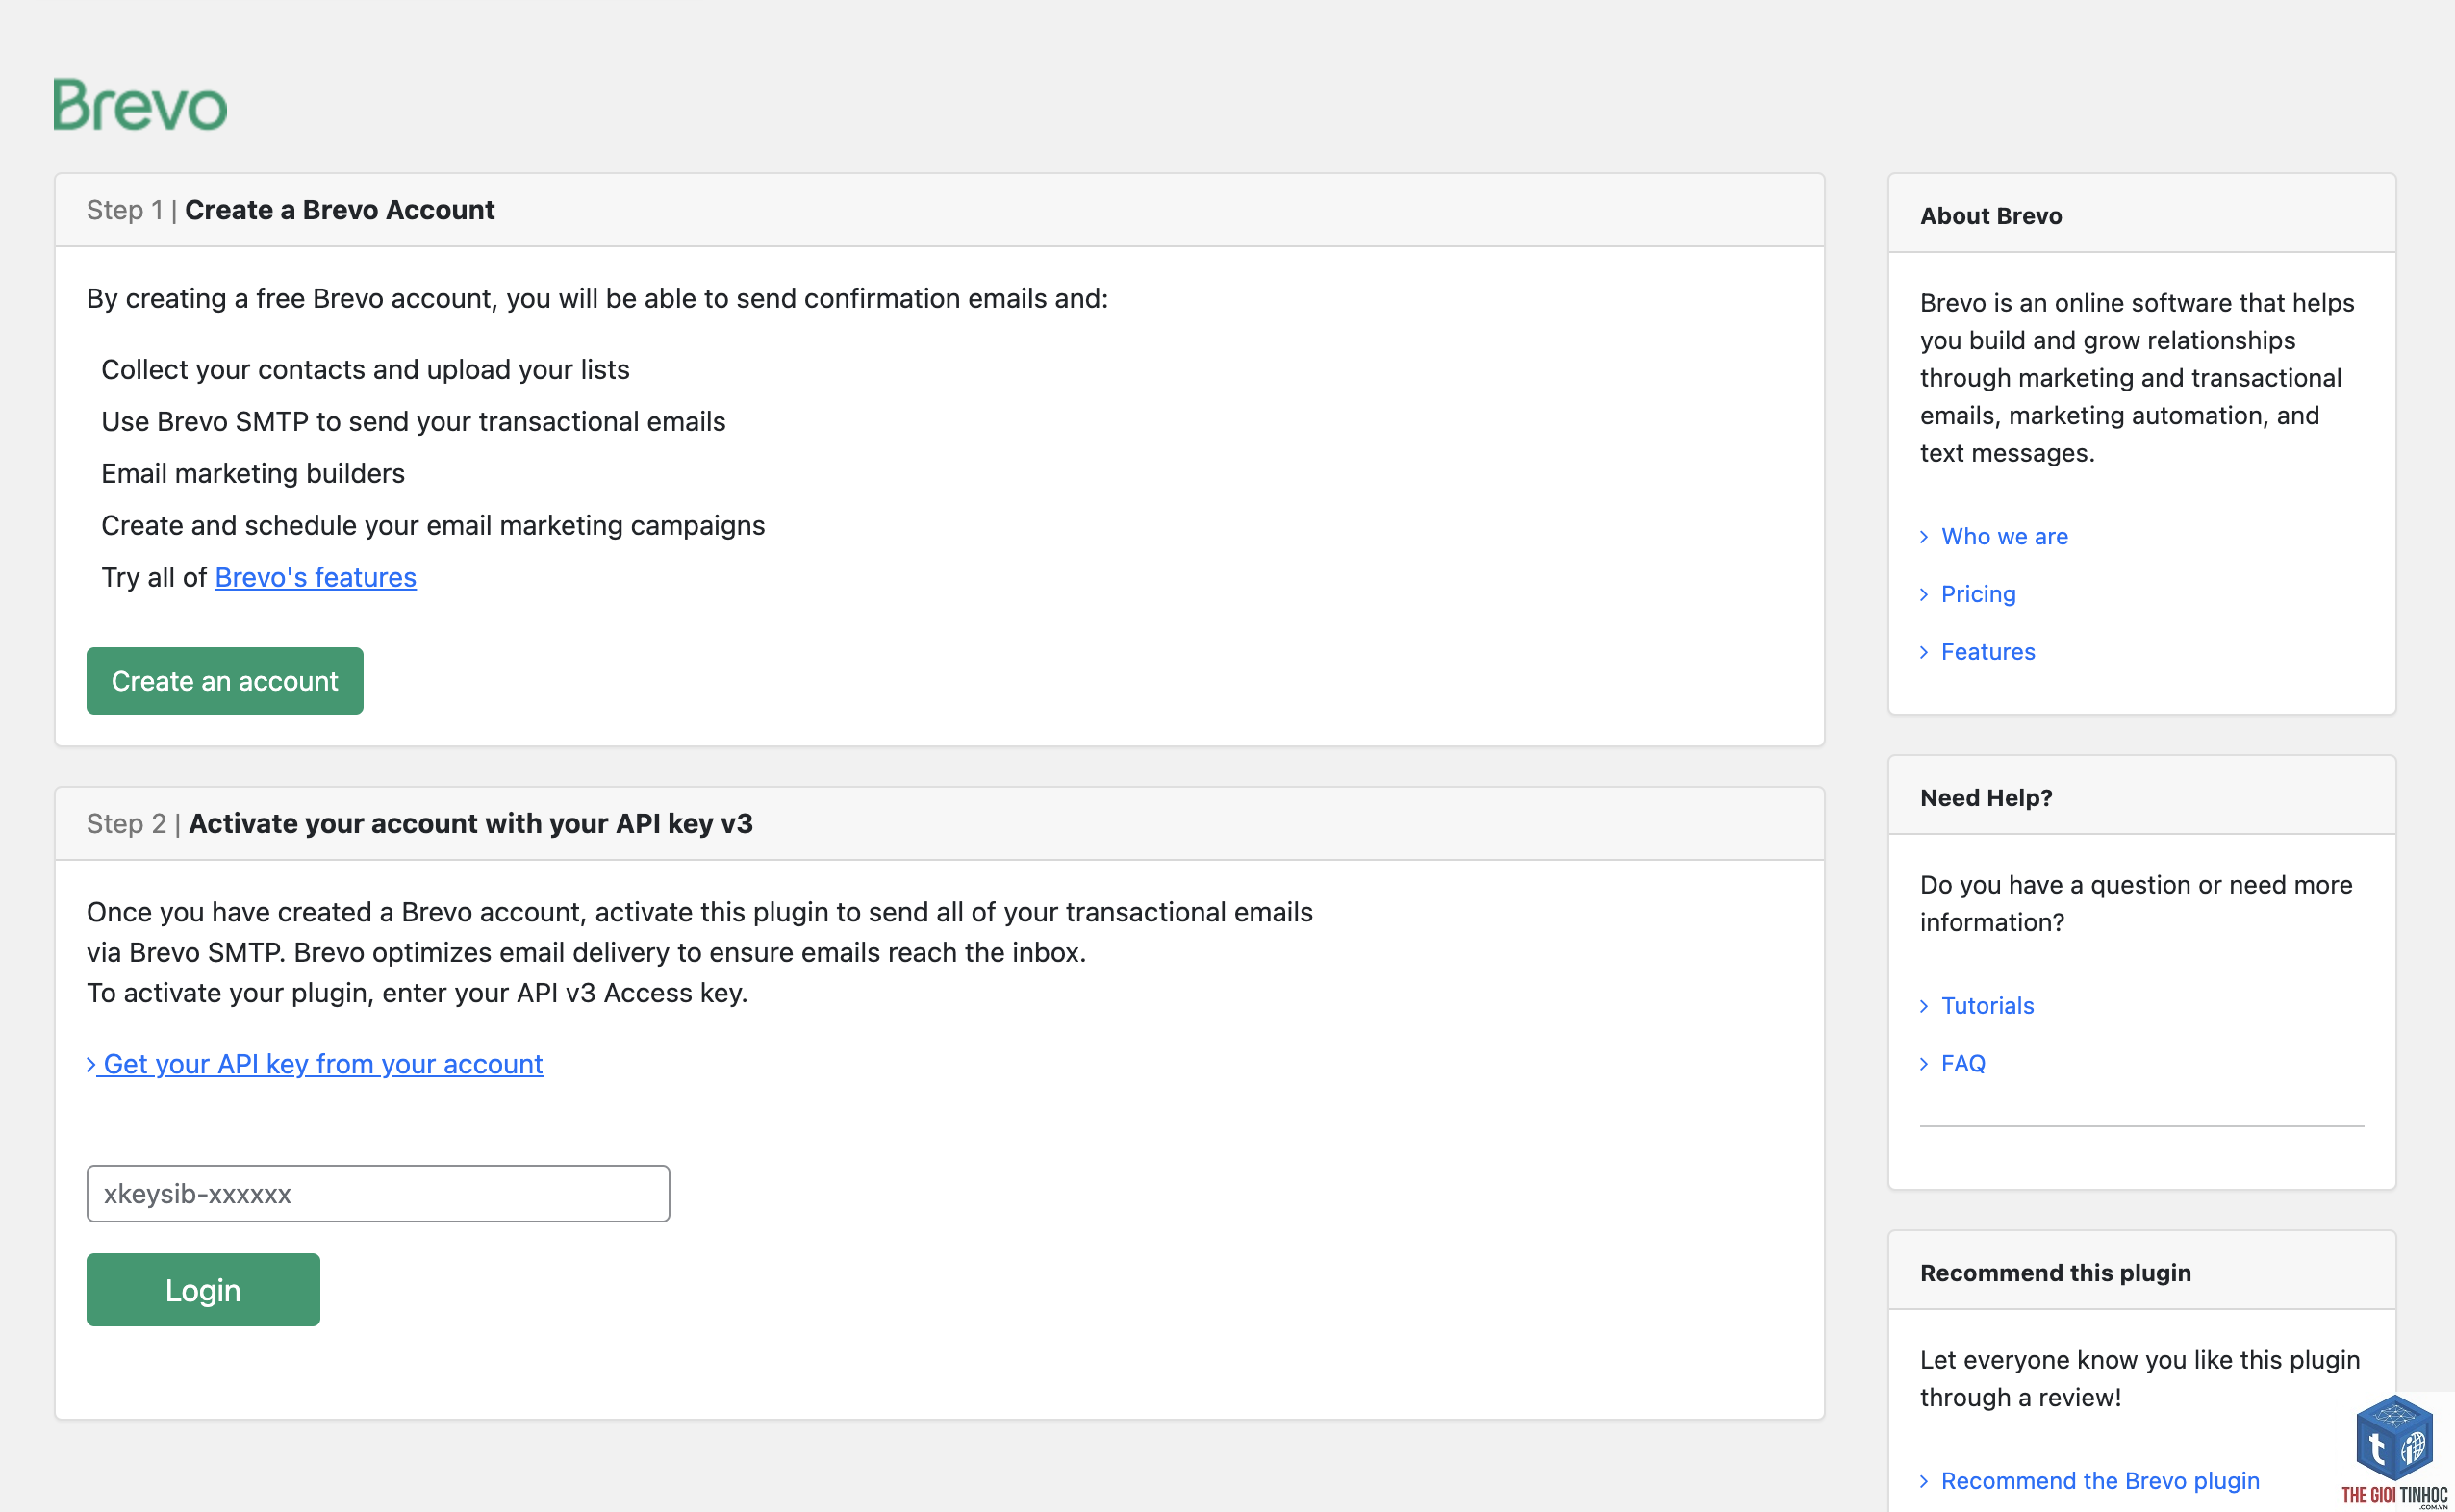Viewport: 2455px width, 1512px height.
Task: Click 'Collect your contacts and upload your lists' text
Action: coord(365,370)
